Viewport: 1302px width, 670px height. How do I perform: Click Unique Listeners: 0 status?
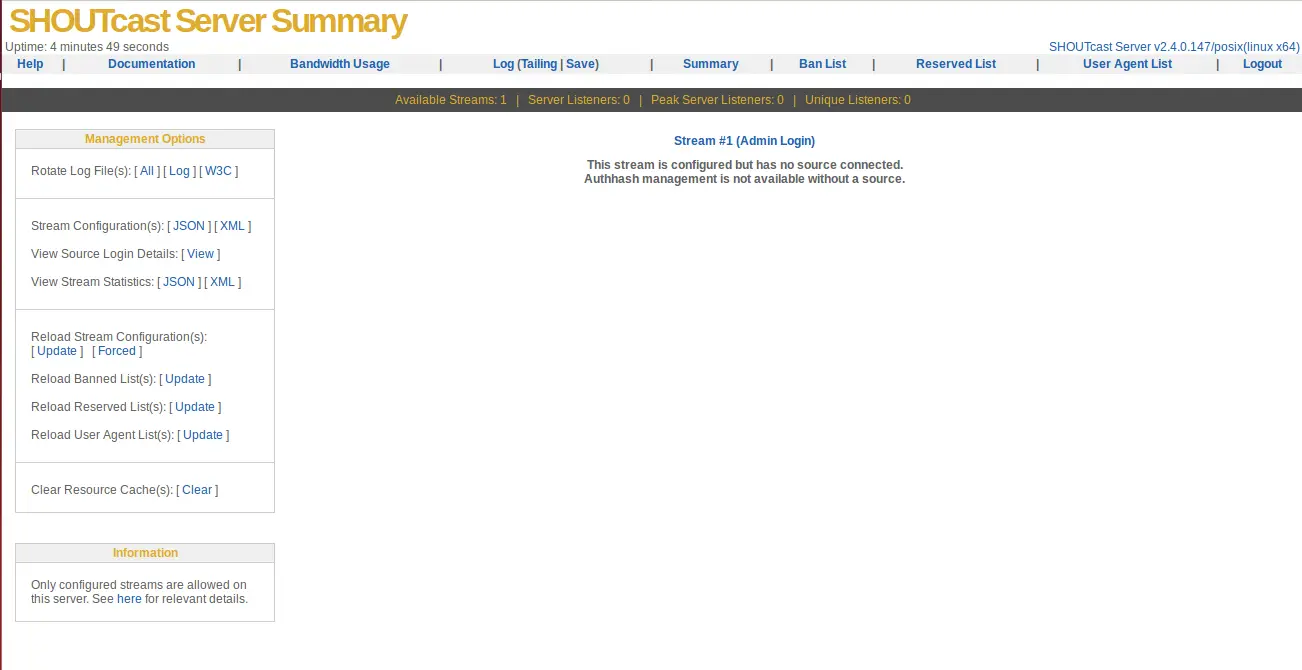(x=858, y=100)
